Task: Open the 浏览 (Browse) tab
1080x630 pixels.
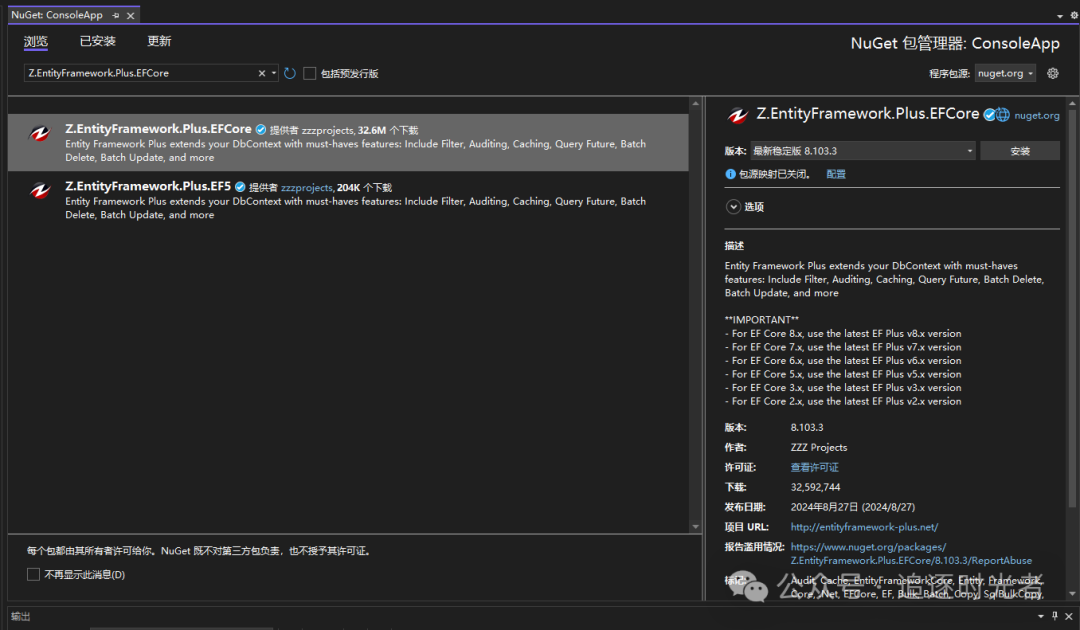Action: coord(36,41)
